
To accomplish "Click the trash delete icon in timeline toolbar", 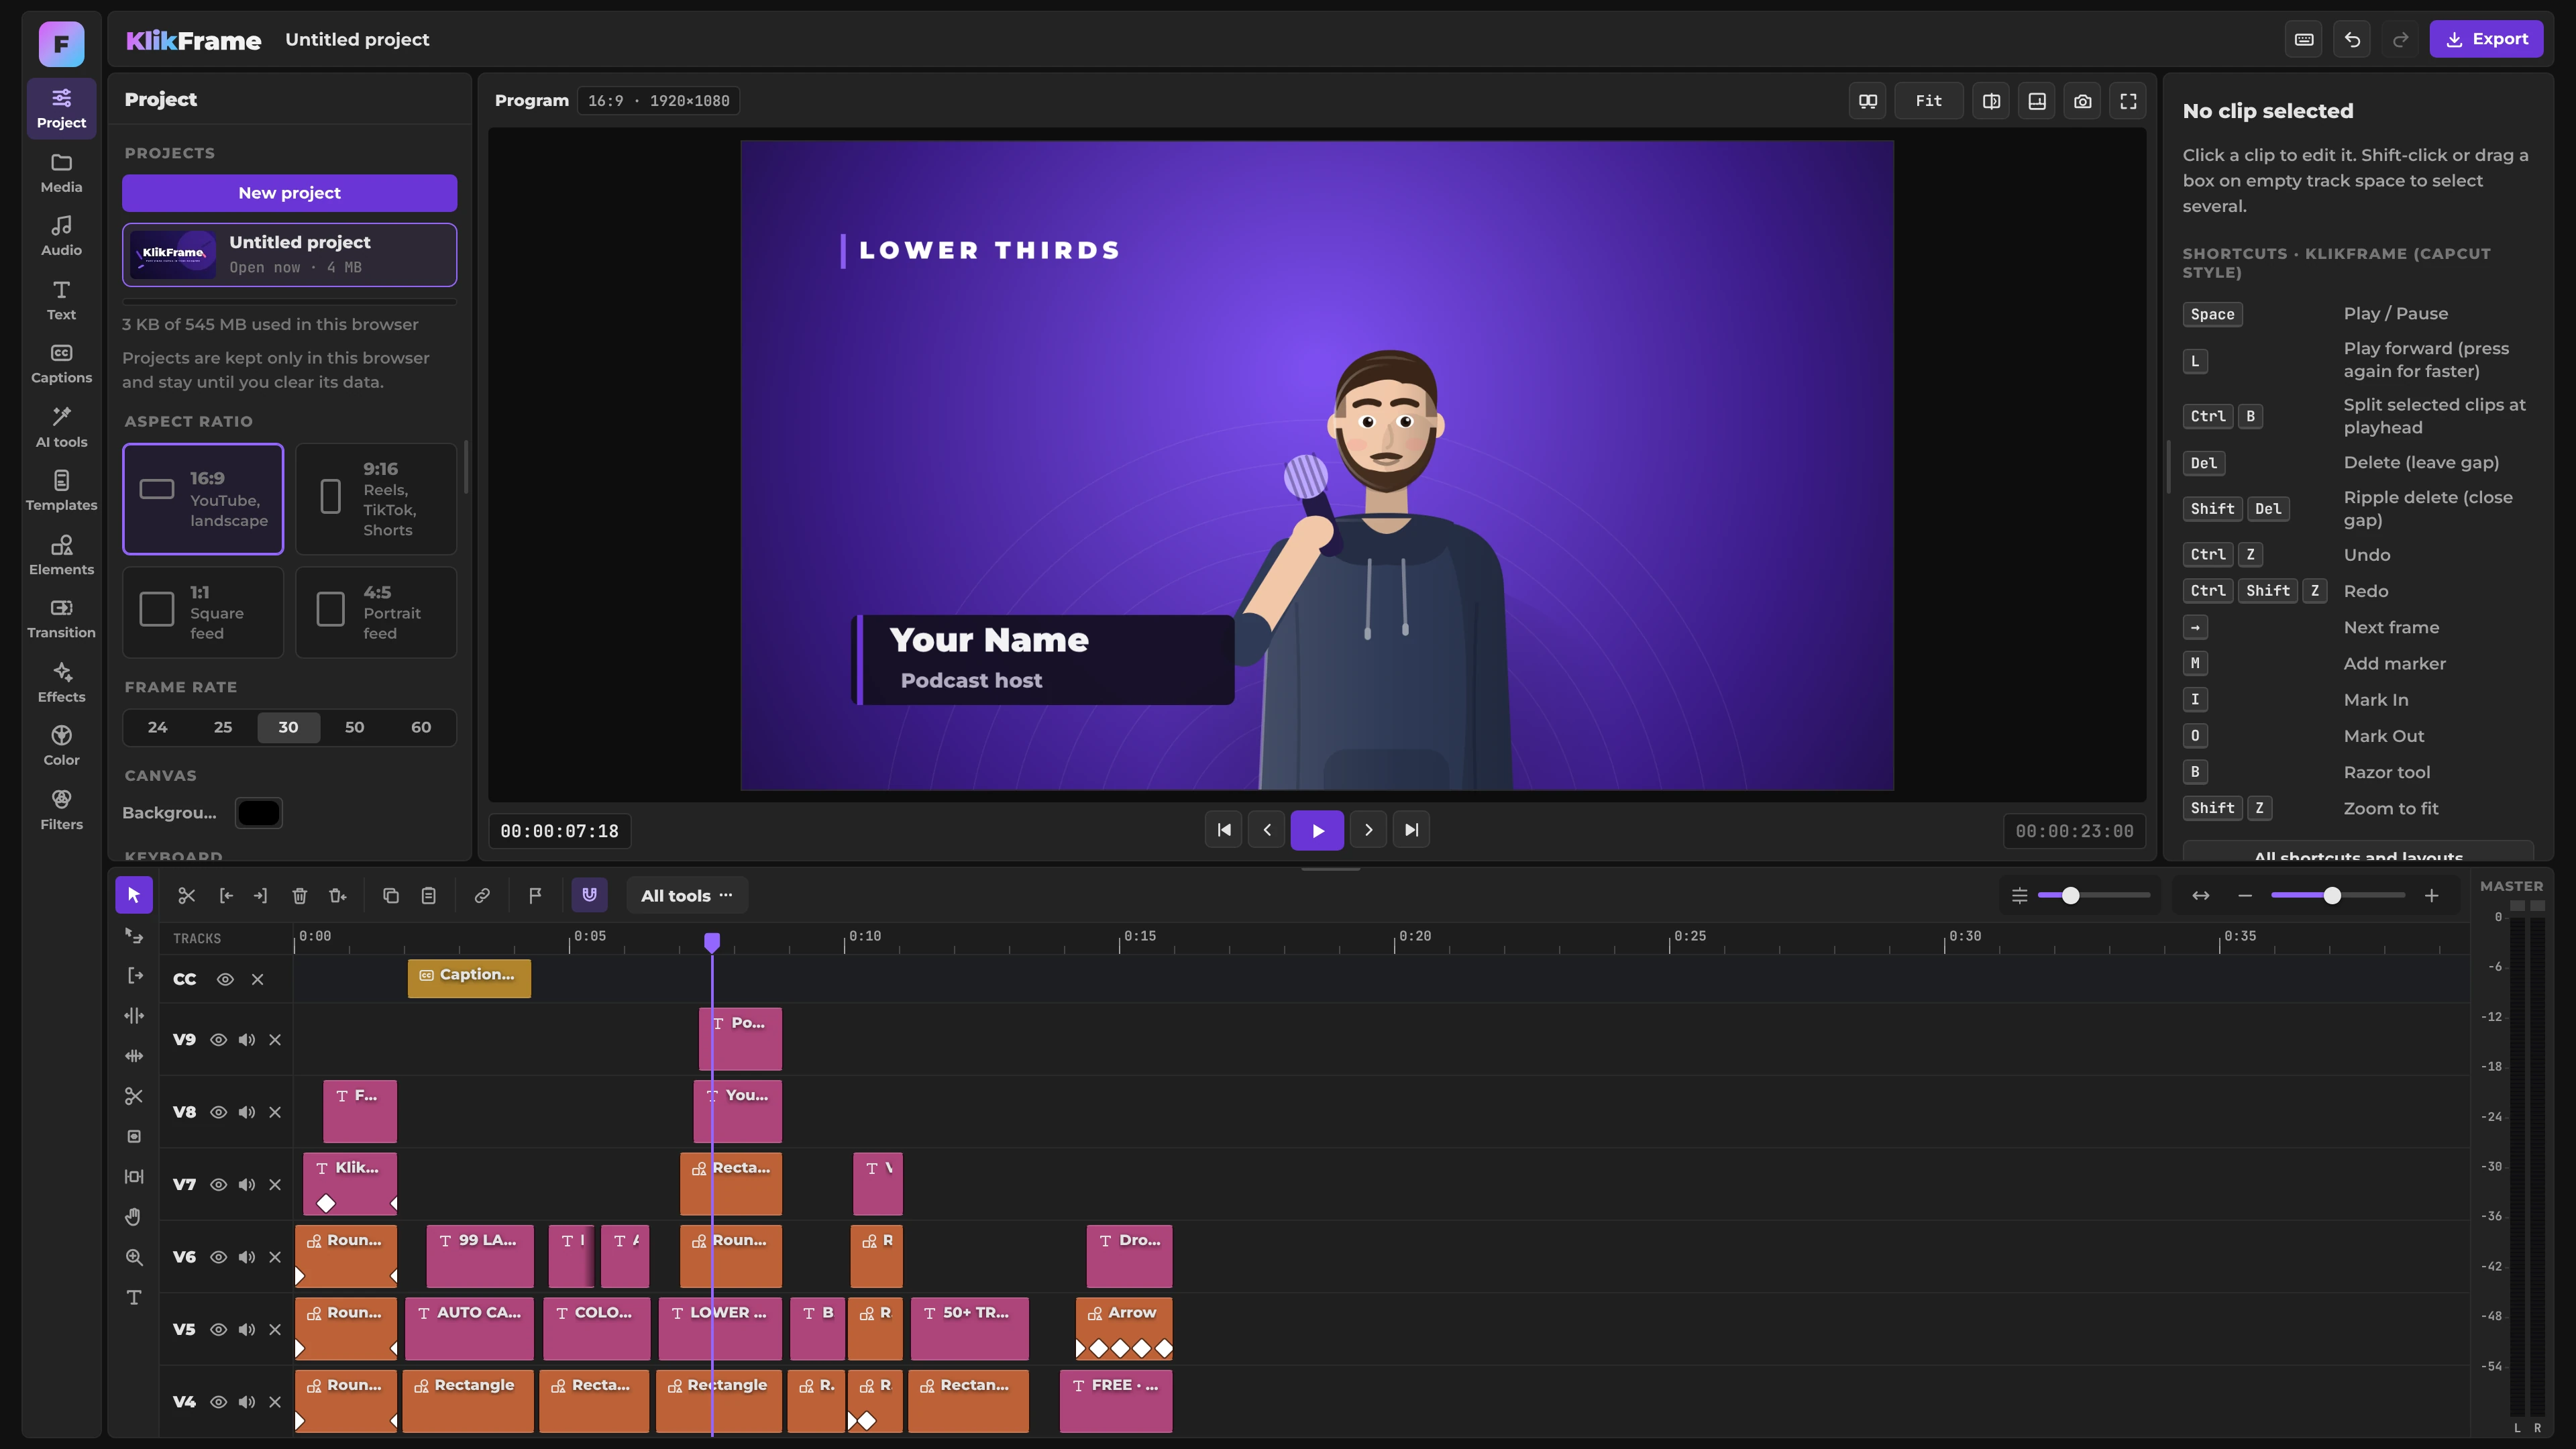I will tap(300, 896).
